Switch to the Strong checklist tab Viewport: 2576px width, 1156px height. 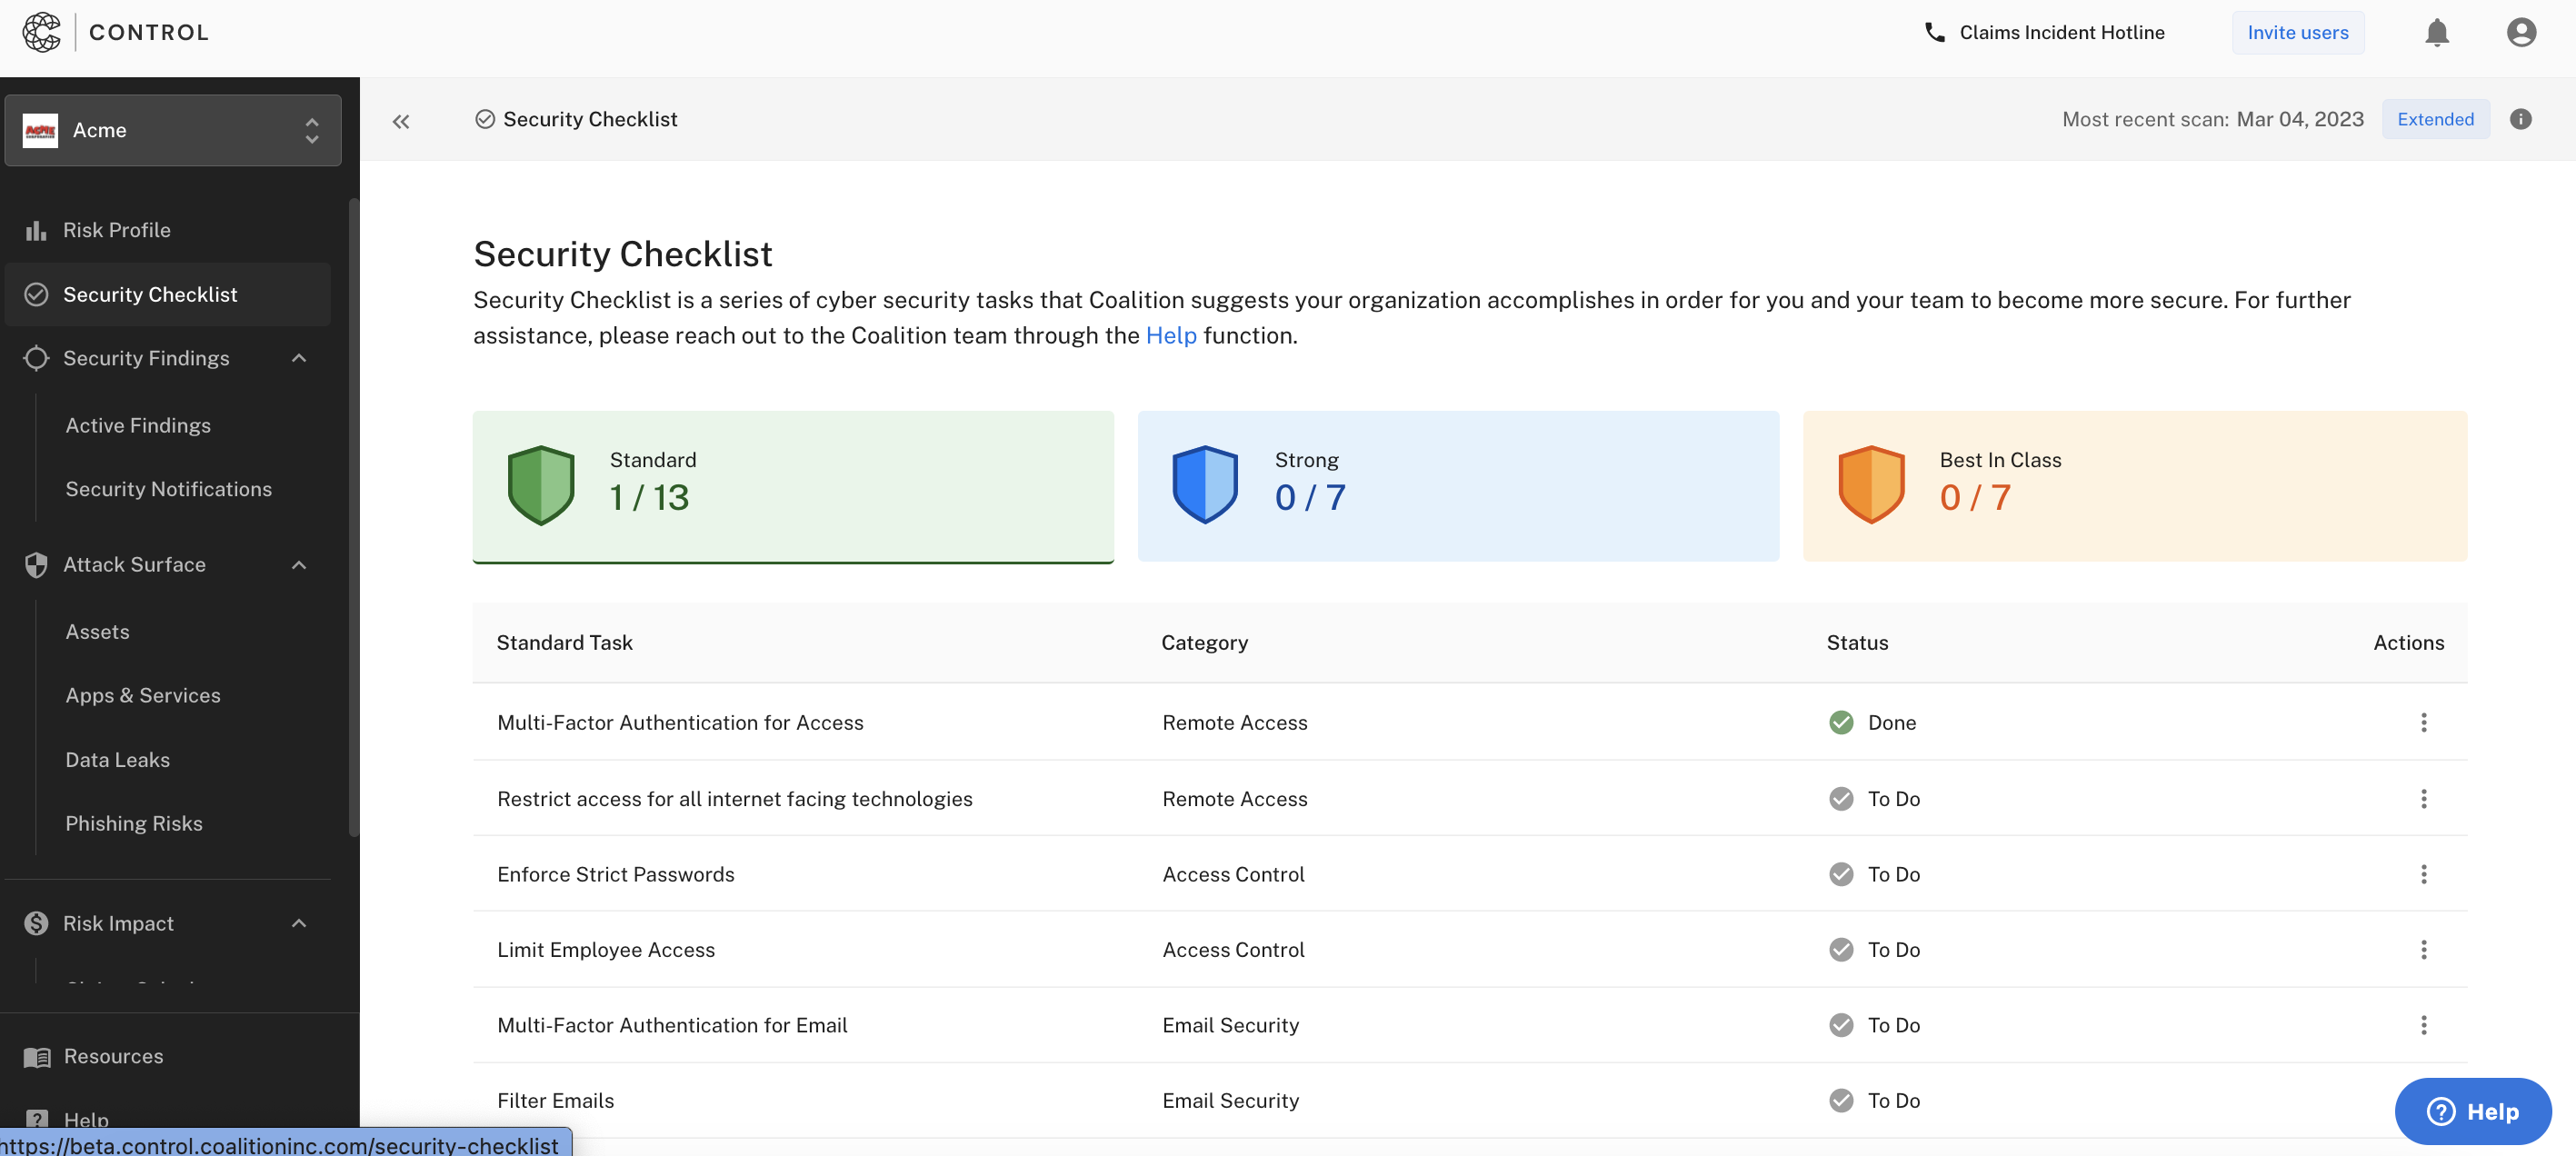(1457, 486)
